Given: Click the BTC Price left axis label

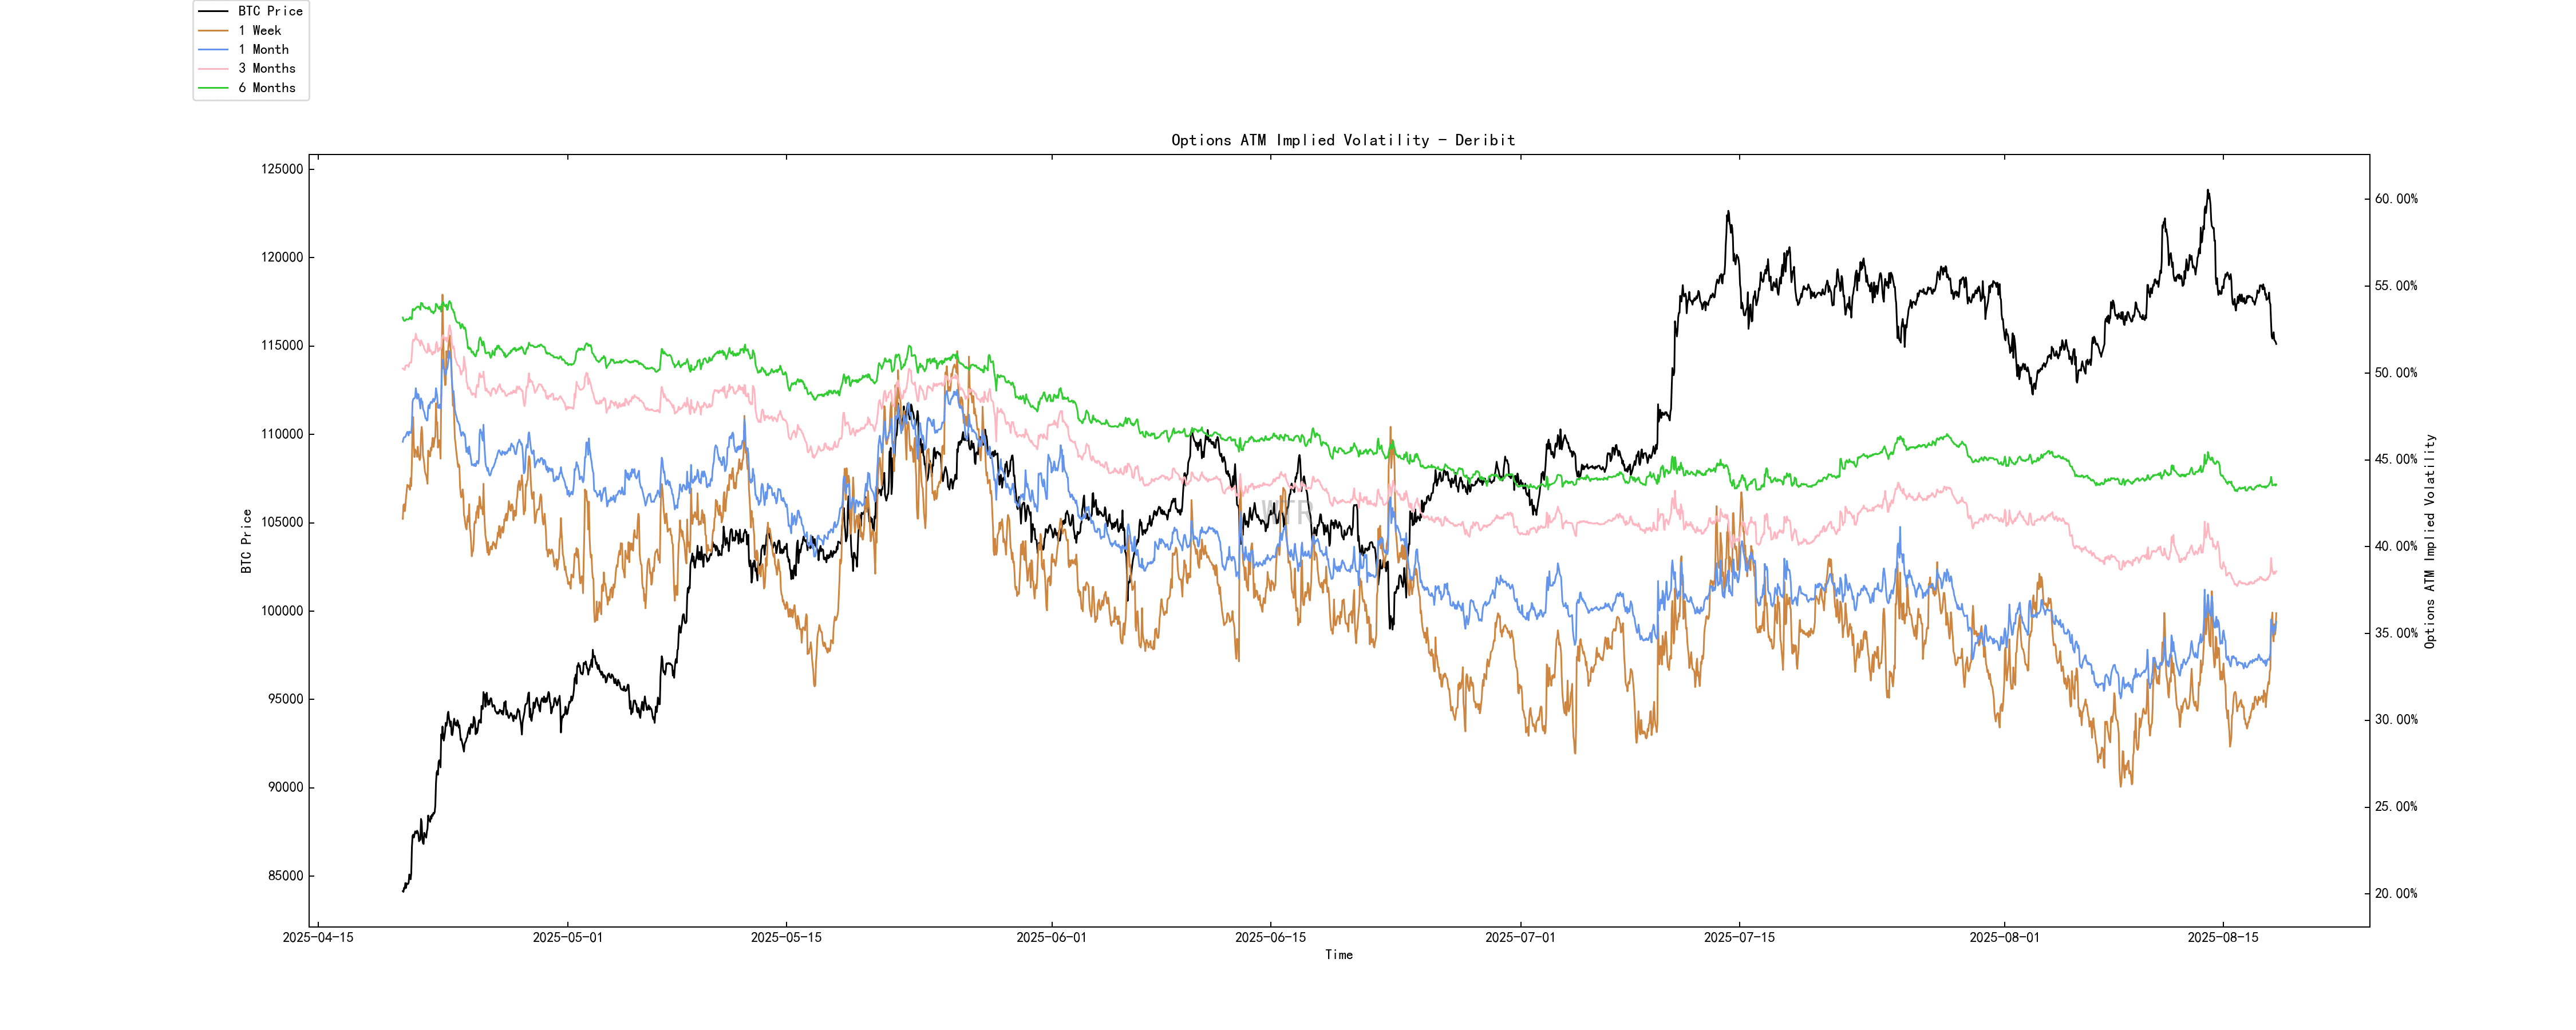Looking at the screenshot, I should [246, 541].
